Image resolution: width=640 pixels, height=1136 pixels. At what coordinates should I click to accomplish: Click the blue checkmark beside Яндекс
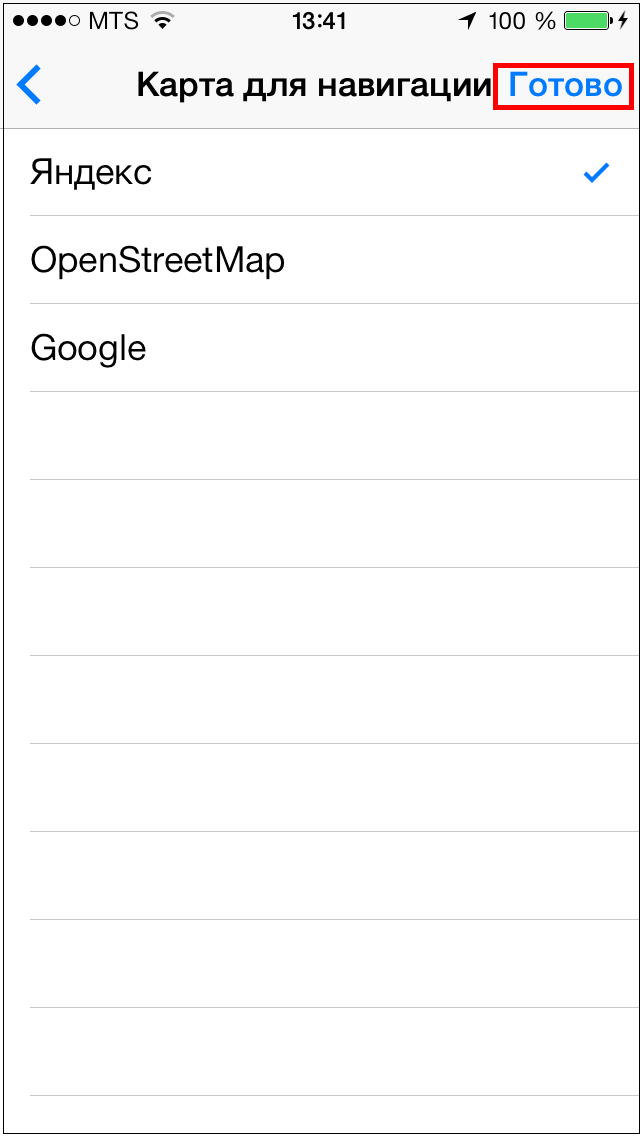tap(596, 173)
